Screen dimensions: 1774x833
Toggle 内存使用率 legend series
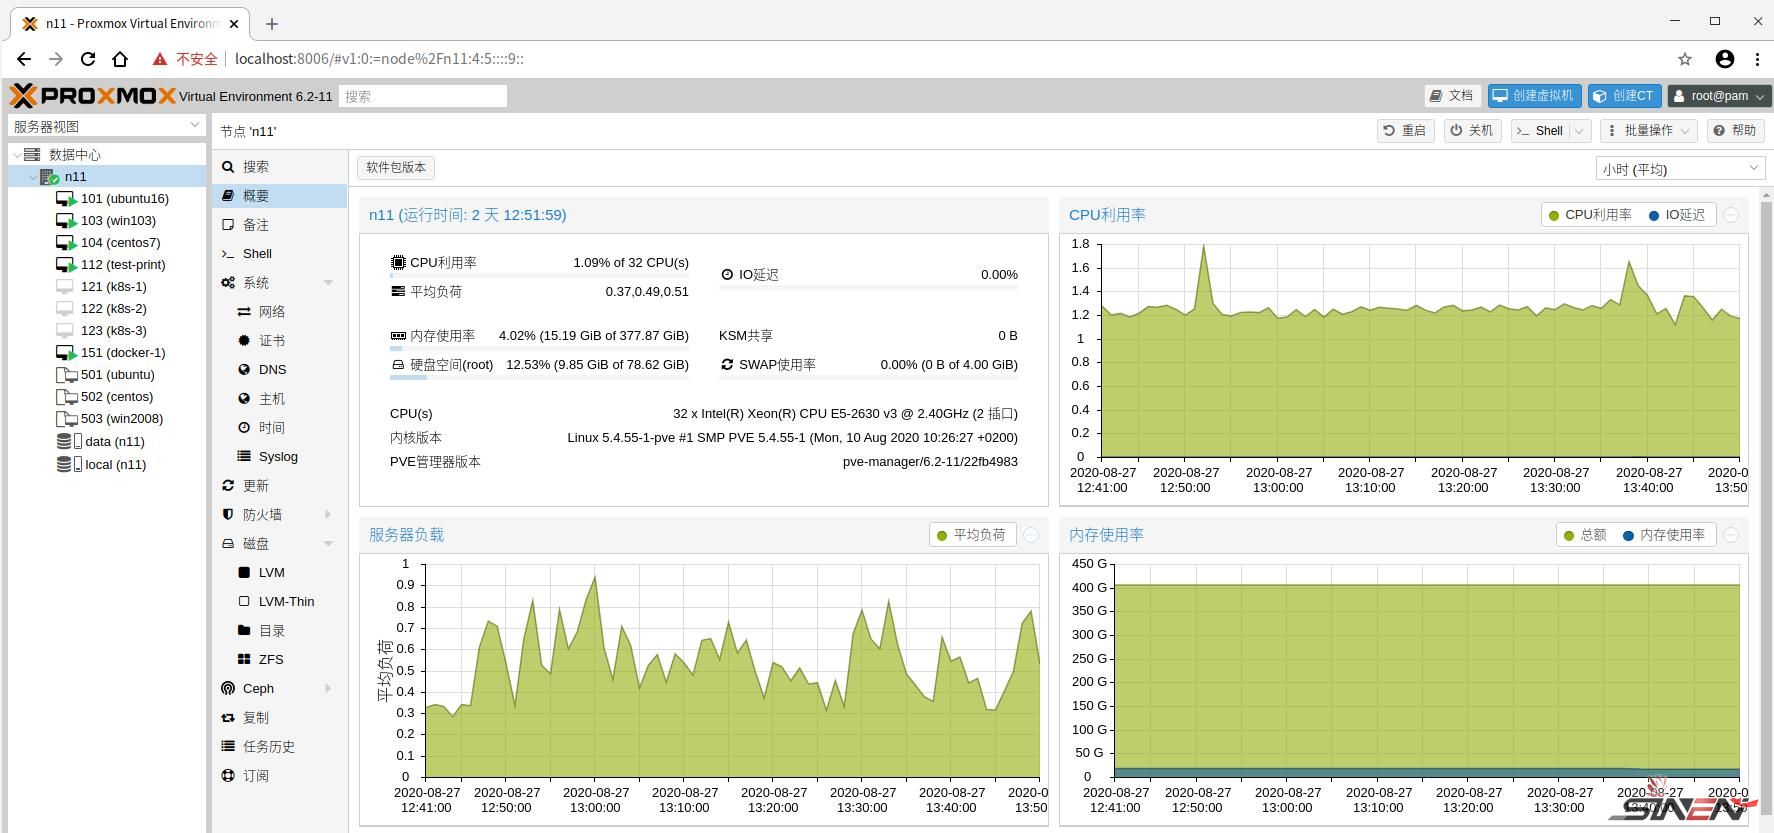click(x=1664, y=535)
